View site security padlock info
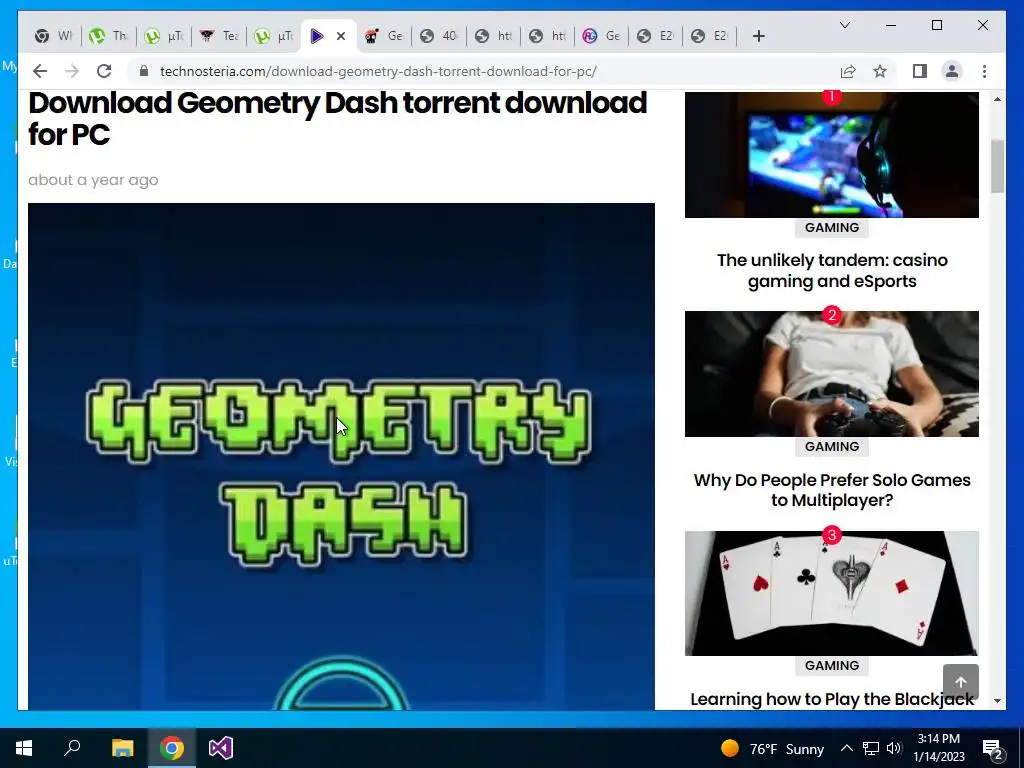1024x768 pixels. pyautogui.click(x=144, y=71)
